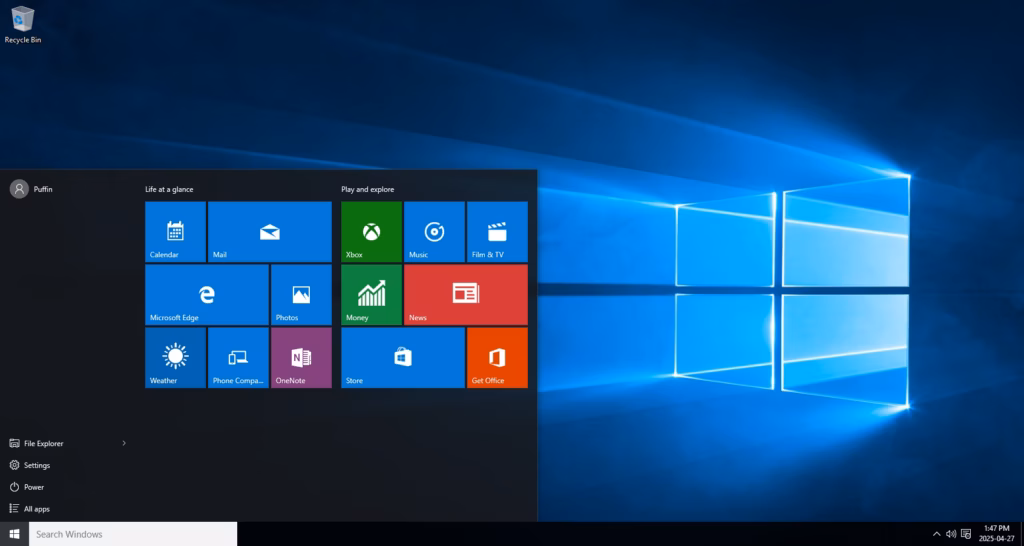1024x546 pixels.
Task: Open the Phone Companion tile
Action: point(238,358)
